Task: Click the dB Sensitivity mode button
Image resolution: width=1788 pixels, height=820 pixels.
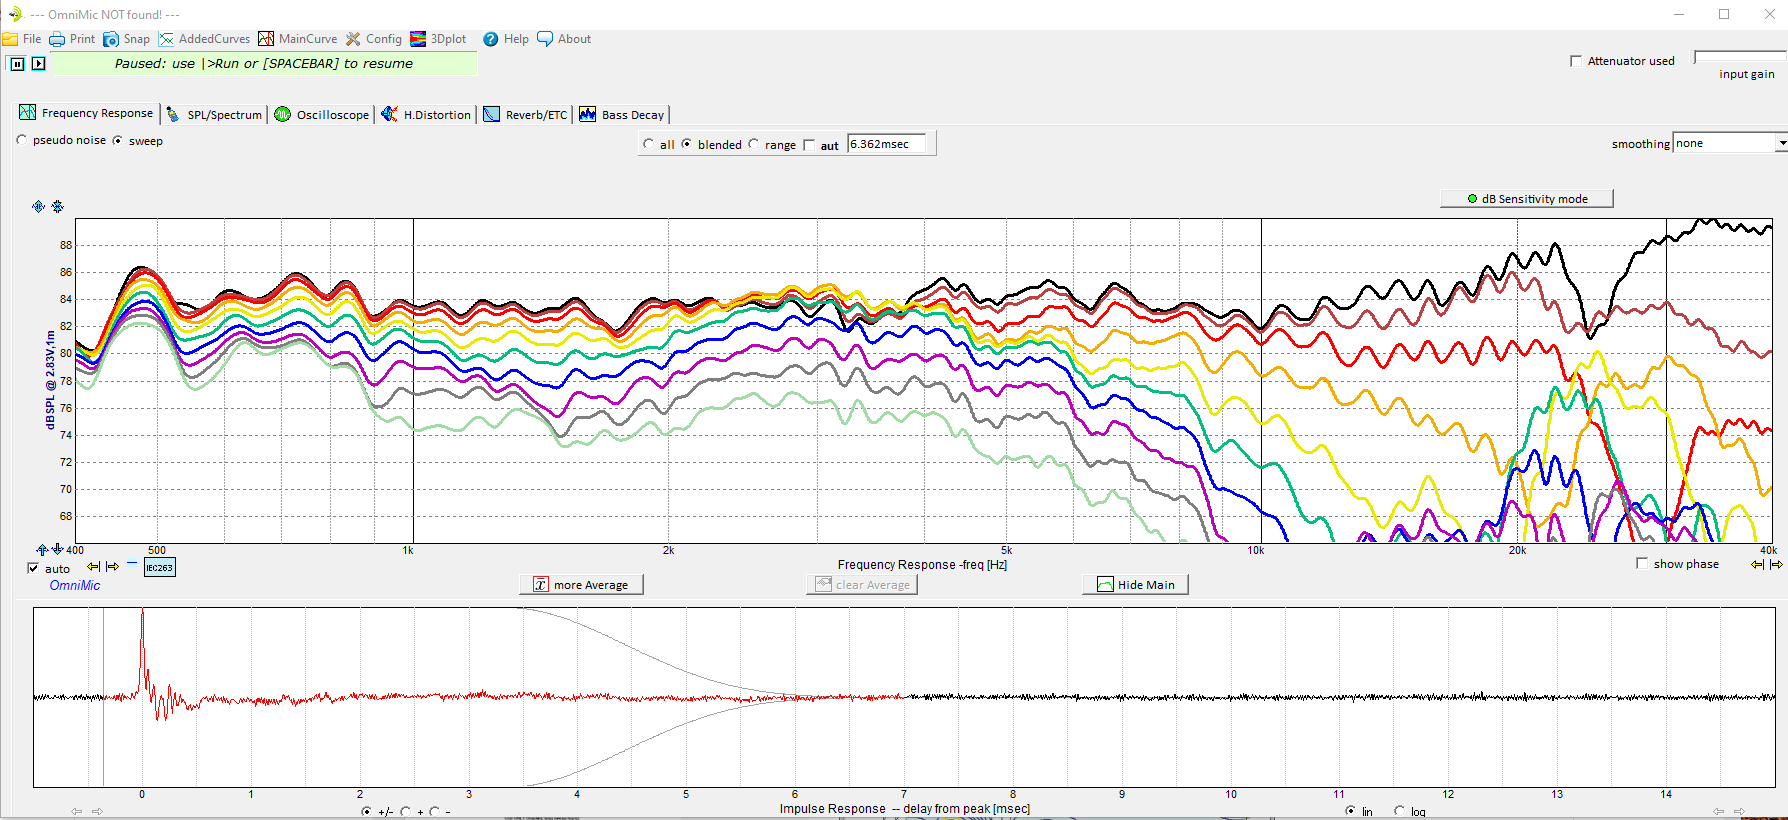Action: coord(1526,199)
